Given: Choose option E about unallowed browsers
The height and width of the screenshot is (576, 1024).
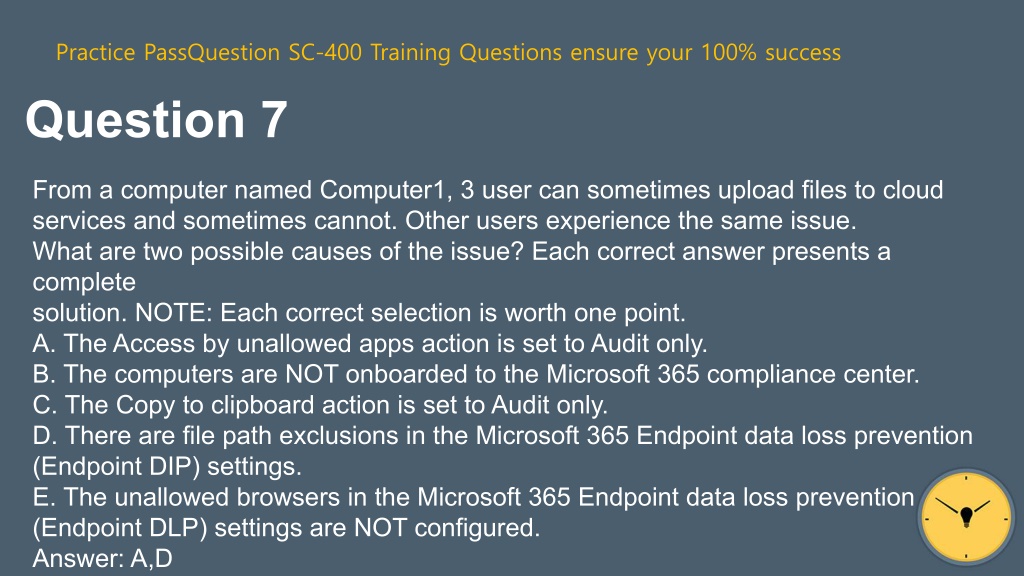Looking at the screenshot, I should (x=473, y=512).
